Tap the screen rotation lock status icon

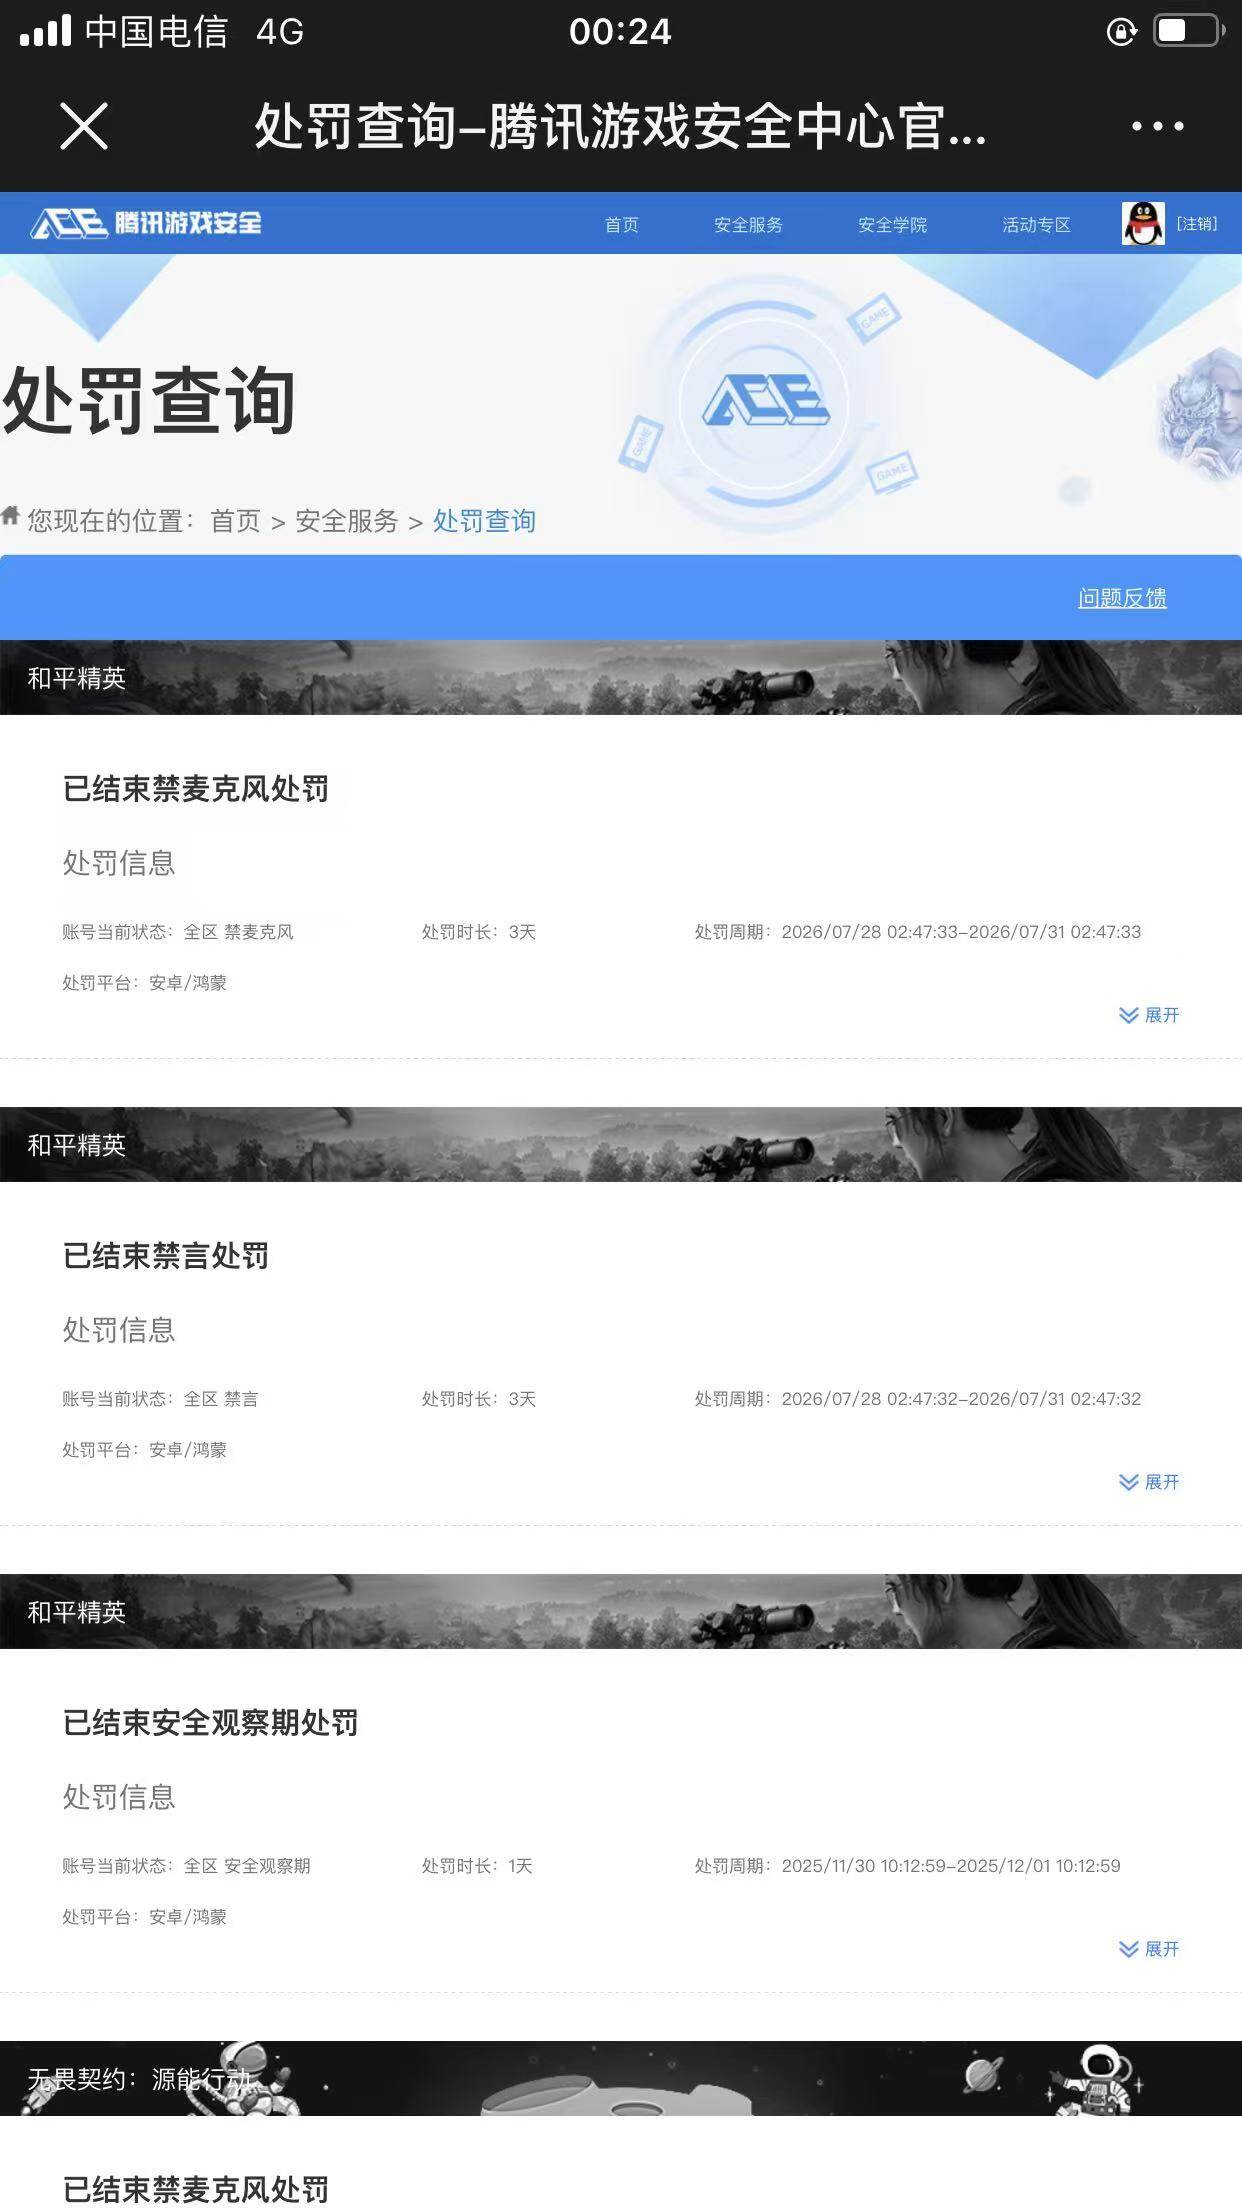pos(1122,32)
